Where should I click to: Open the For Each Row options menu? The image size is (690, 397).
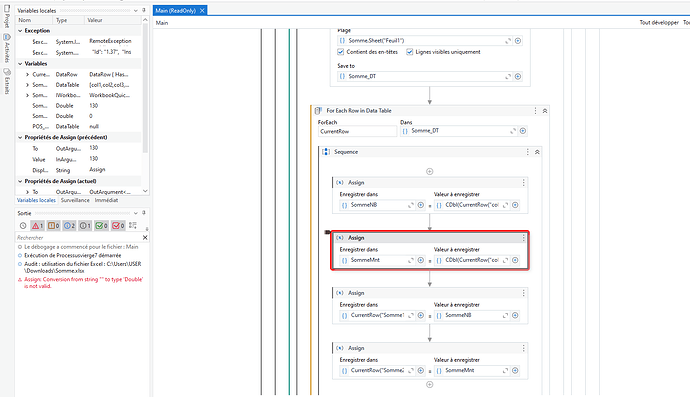535,111
